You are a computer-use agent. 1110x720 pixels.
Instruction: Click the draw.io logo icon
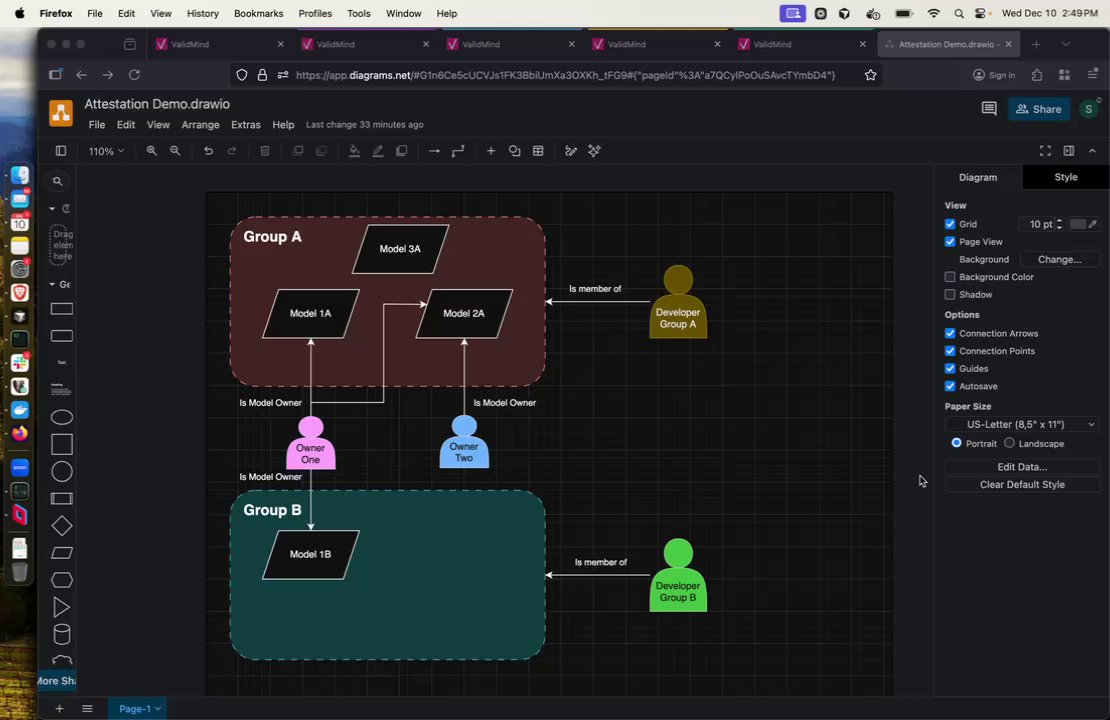coord(61,113)
